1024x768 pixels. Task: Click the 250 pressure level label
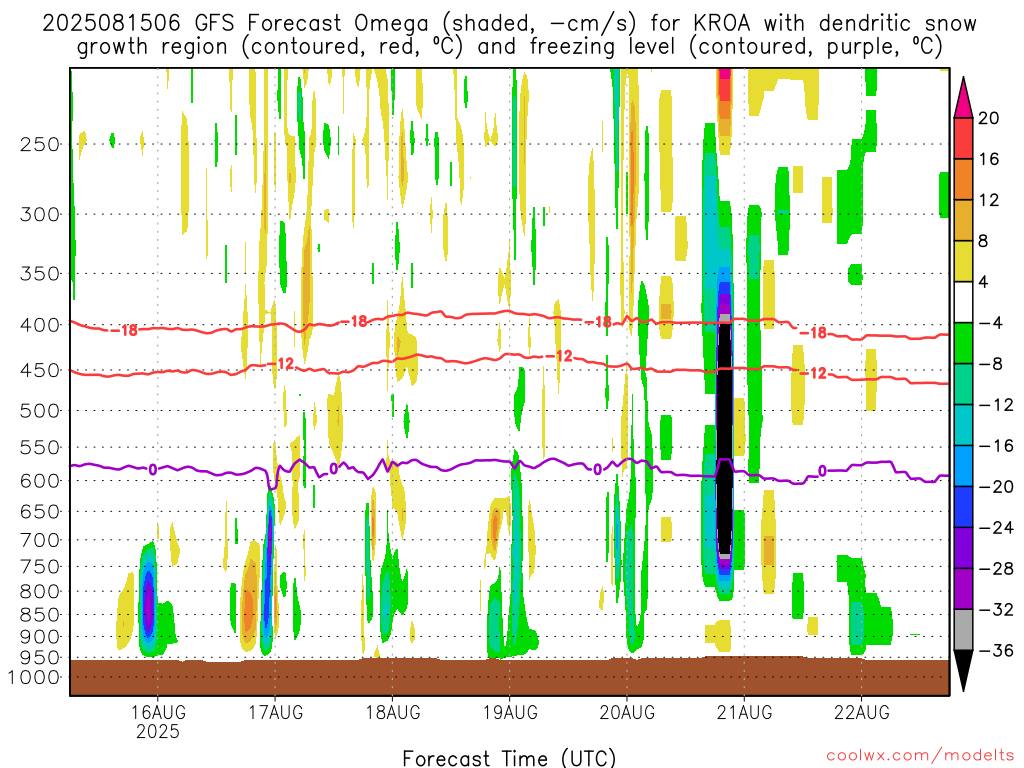point(40,144)
